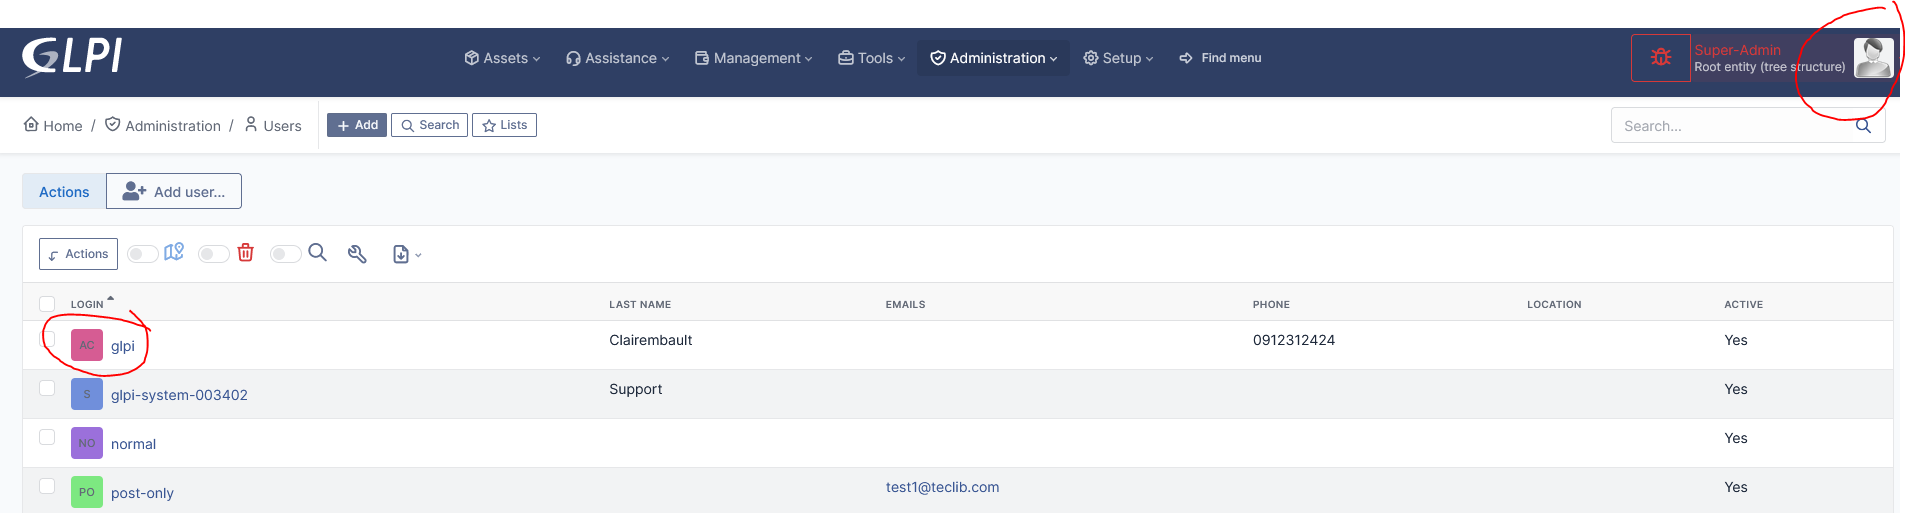Focus the global Search input field
Image resolution: width=1905 pixels, height=513 pixels.
[x=1733, y=126]
